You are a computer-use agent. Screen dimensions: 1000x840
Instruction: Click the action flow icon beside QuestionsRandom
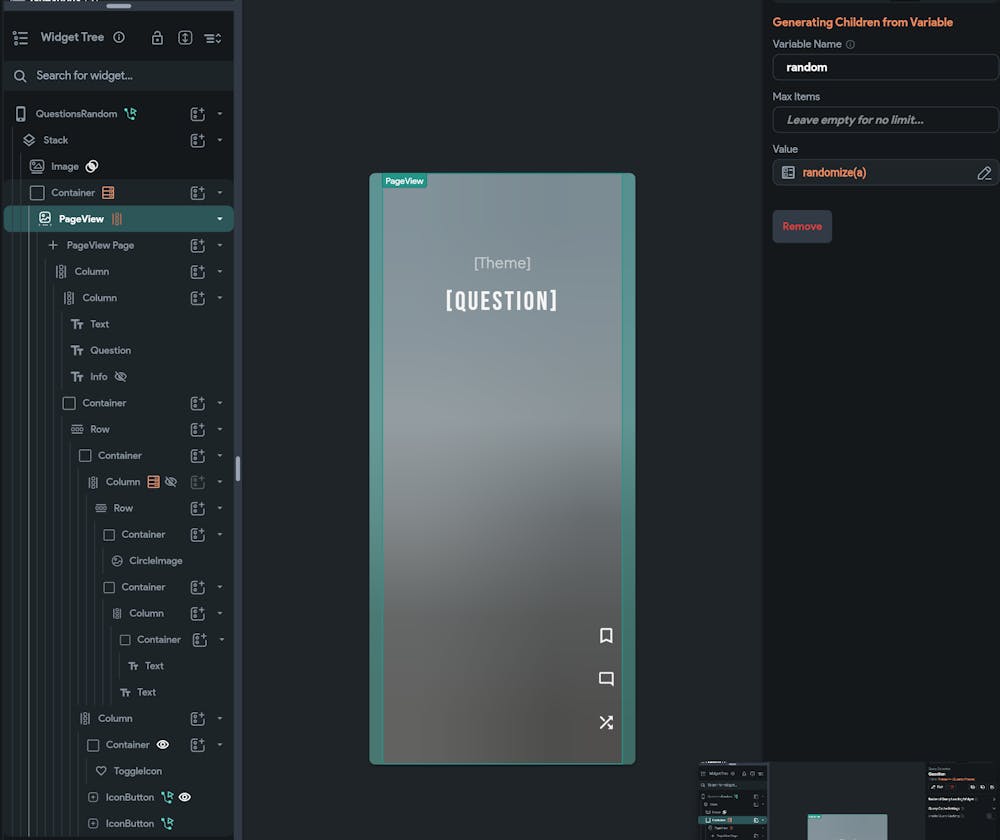130,114
